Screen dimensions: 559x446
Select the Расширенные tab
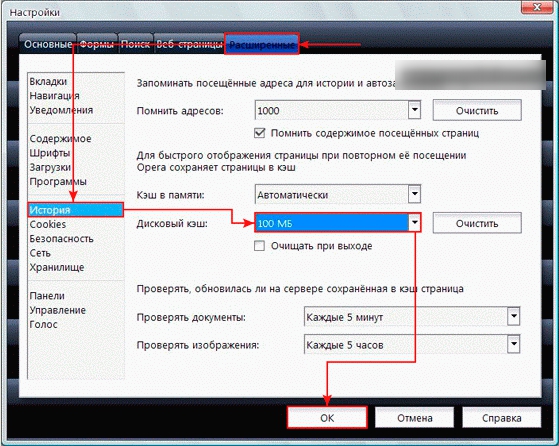click(262, 44)
